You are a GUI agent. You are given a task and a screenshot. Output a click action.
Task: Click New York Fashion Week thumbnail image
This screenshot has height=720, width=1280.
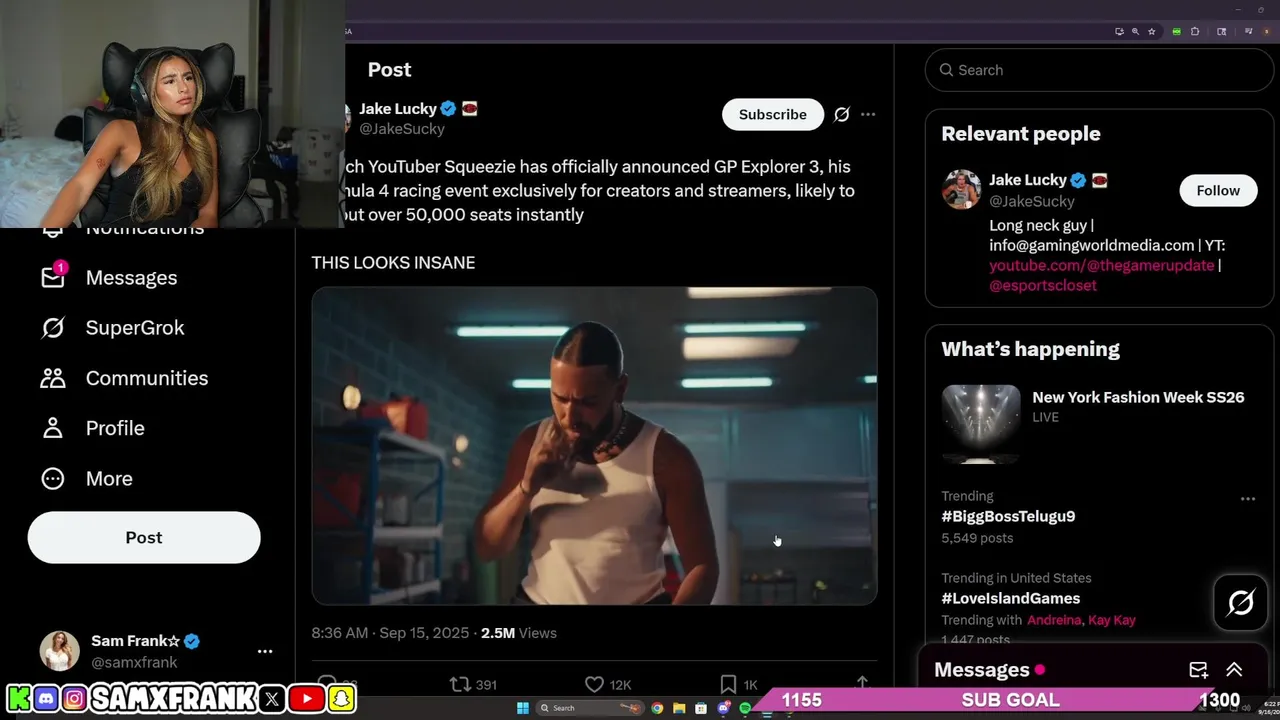pyautogui.click(x=981, y=423)
